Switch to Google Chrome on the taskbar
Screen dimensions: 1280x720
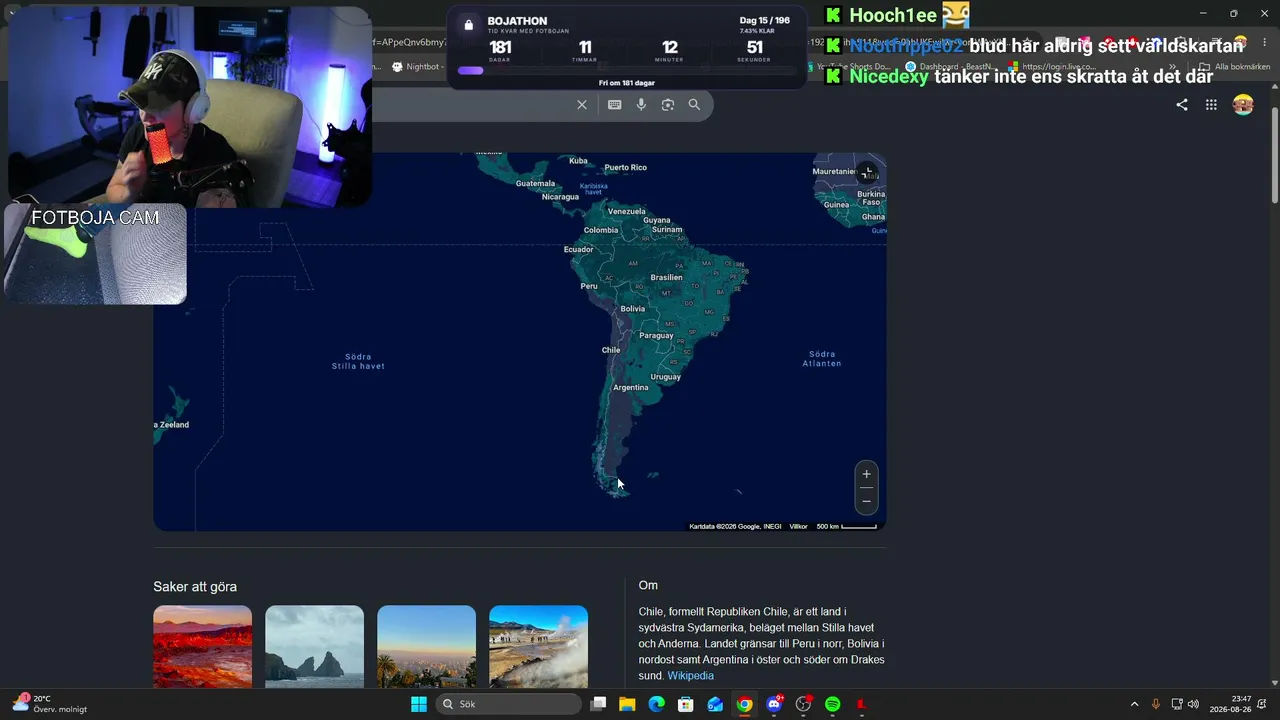pyautogui.click(x=744, y=704)
